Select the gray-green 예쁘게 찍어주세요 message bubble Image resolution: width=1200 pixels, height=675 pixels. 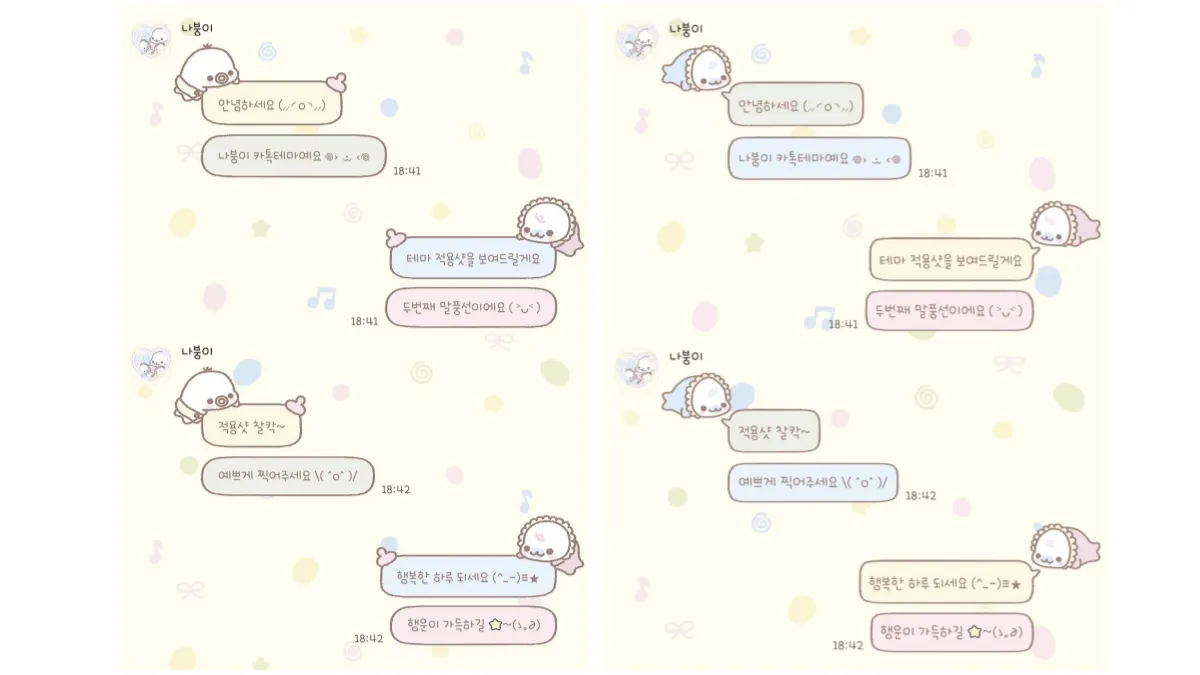288,477
